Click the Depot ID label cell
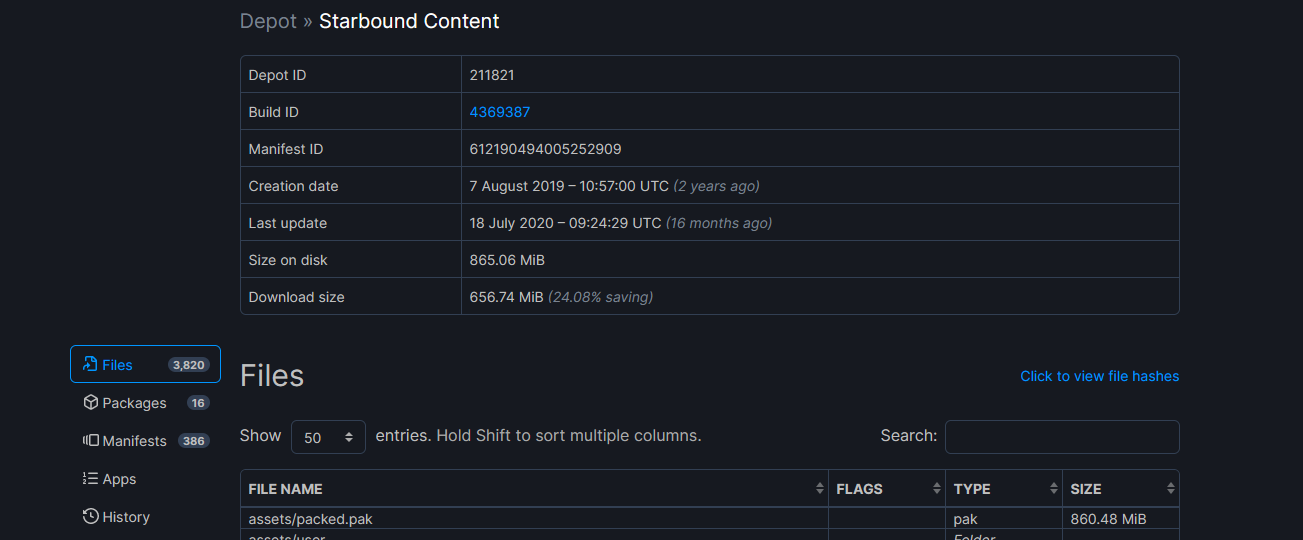This screenshot has height=540, width=1303. pyautogui.click(x=351, y=75)
